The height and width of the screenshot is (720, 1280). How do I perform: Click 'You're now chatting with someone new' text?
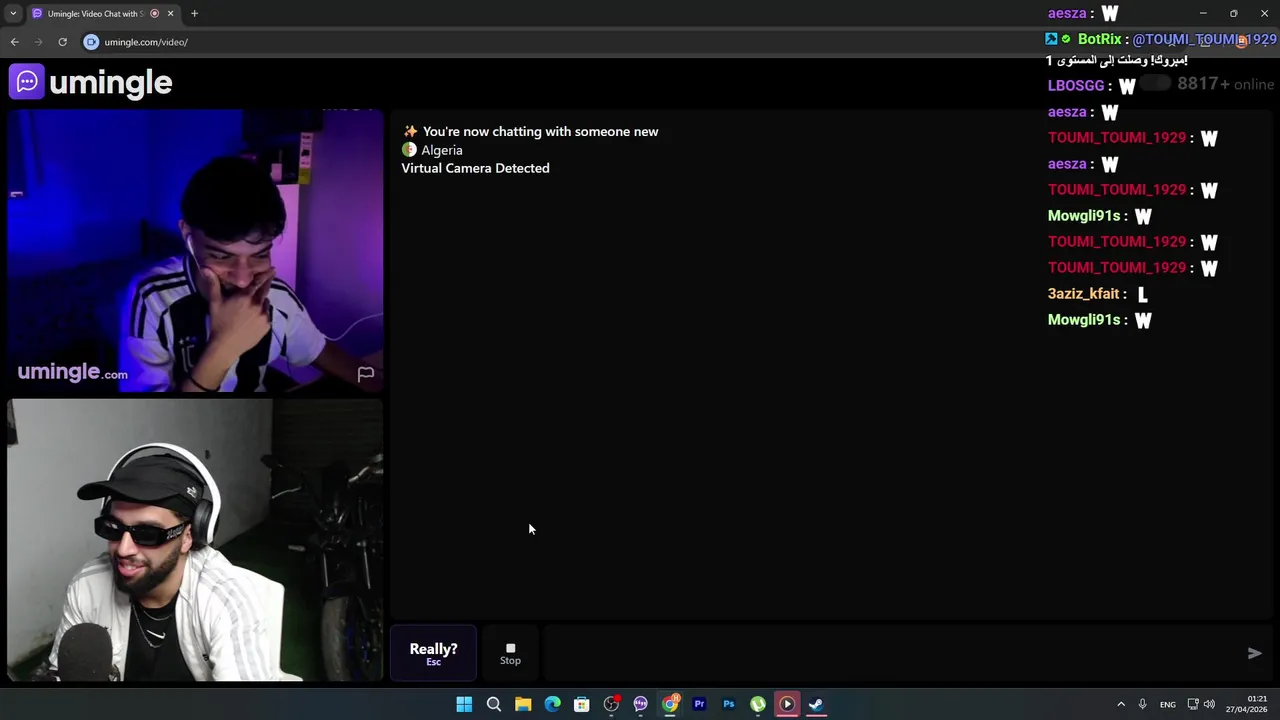540,131
